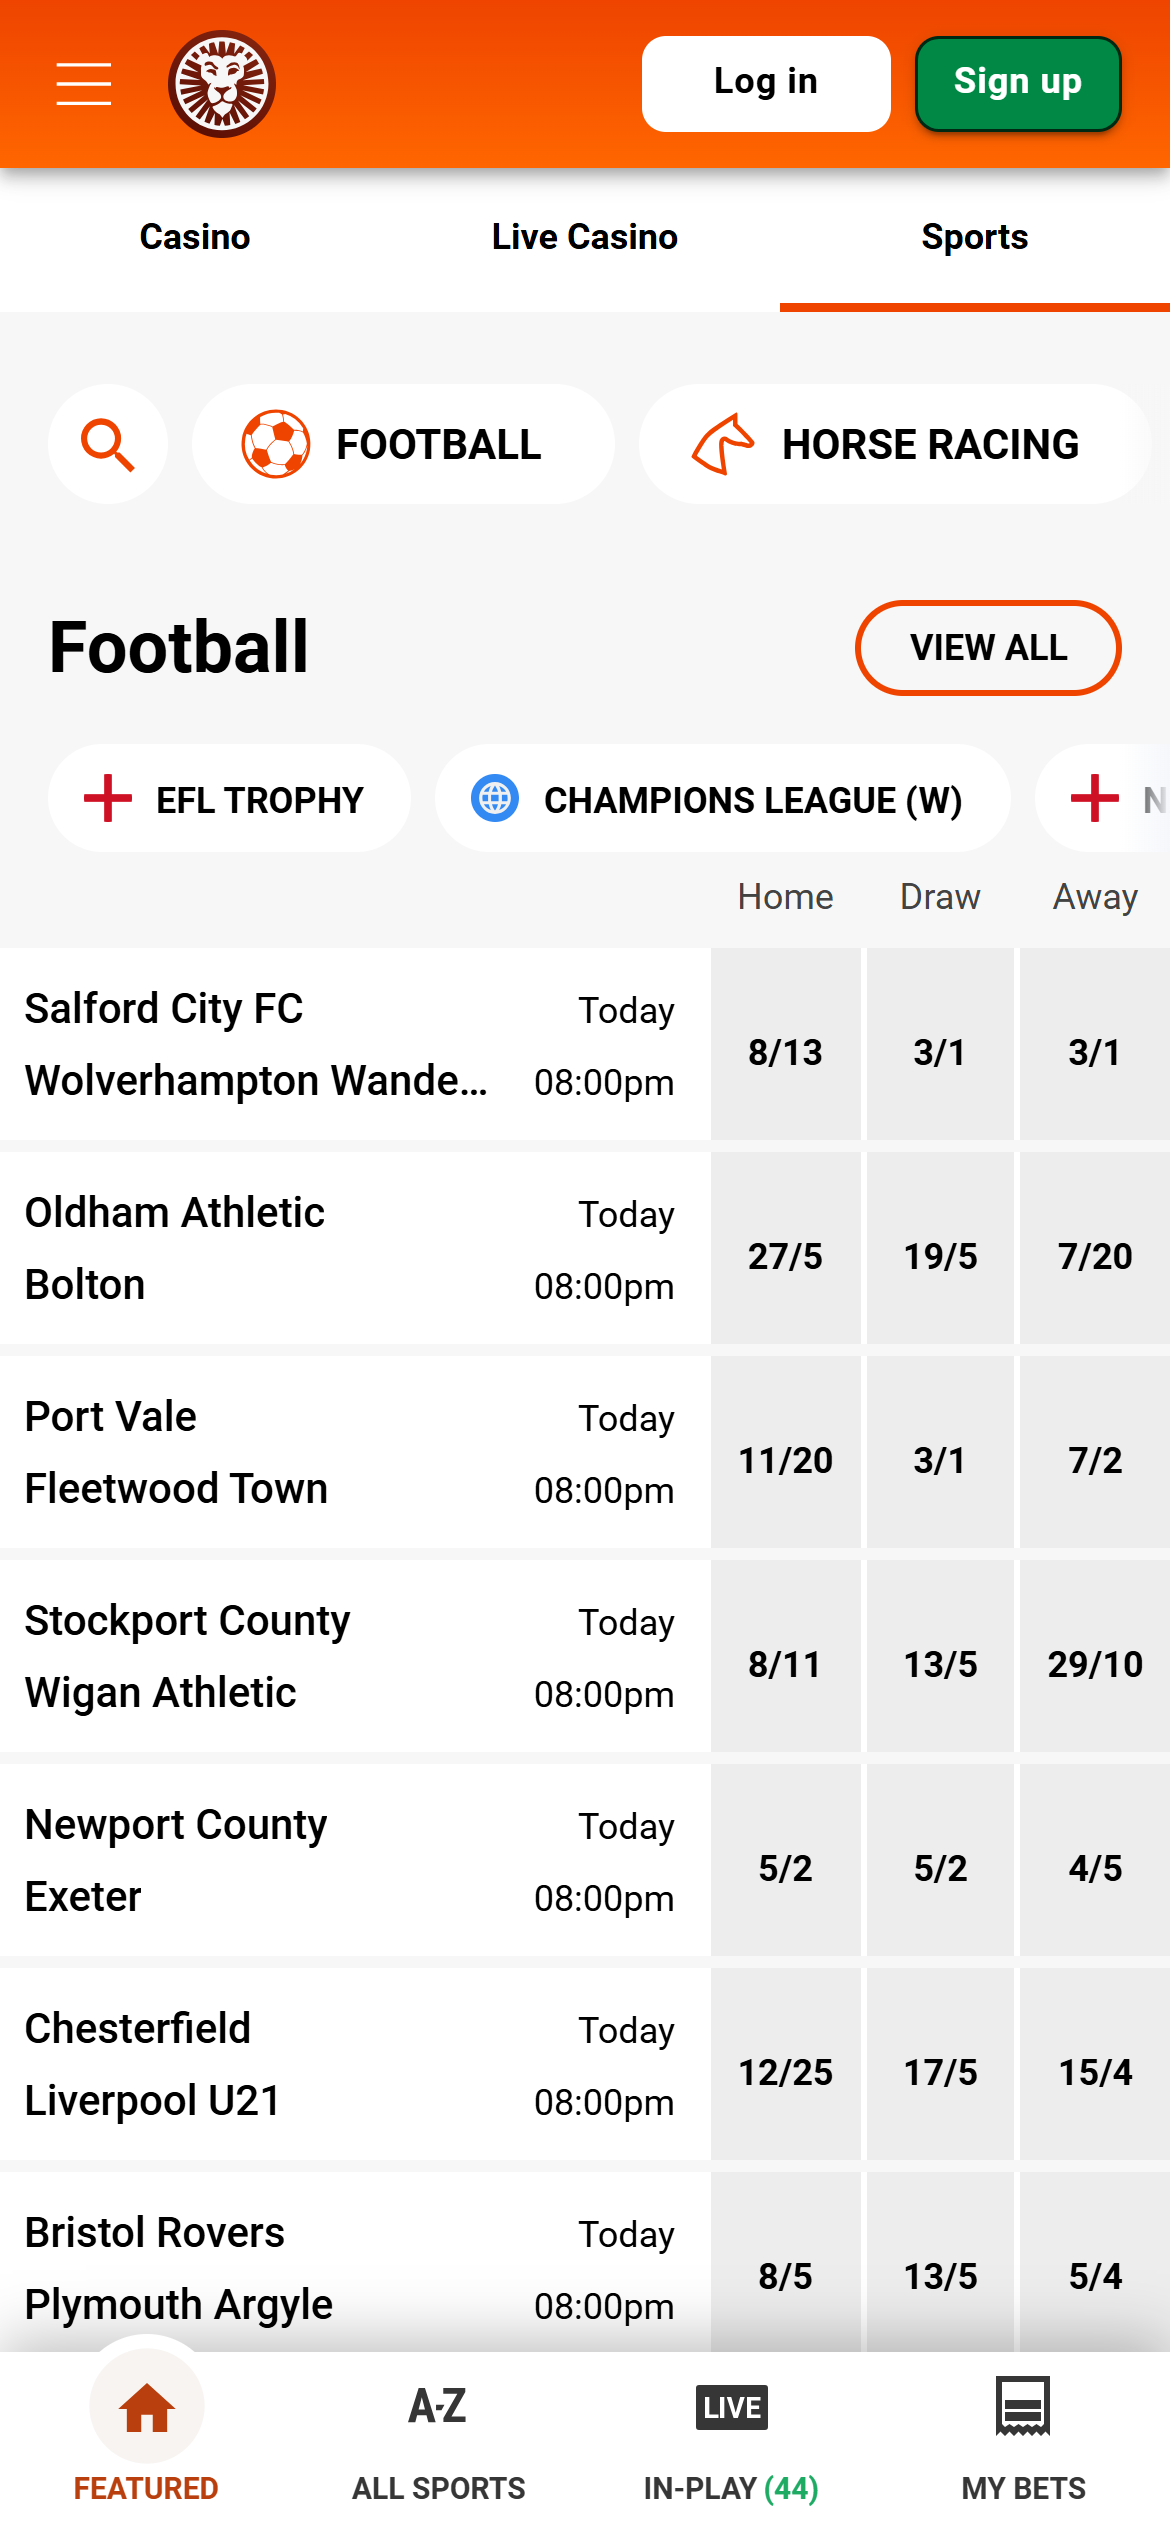
Task: Open Featured home icon in bottom bar
Action: pos(147,2407)
